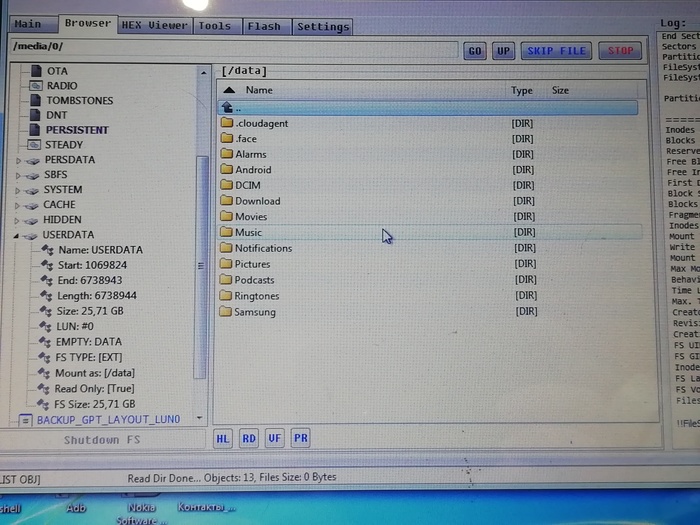Viewport: 700px width, 525px height.
Task: Click the Movies folder icon
Action: click(226, 216)
